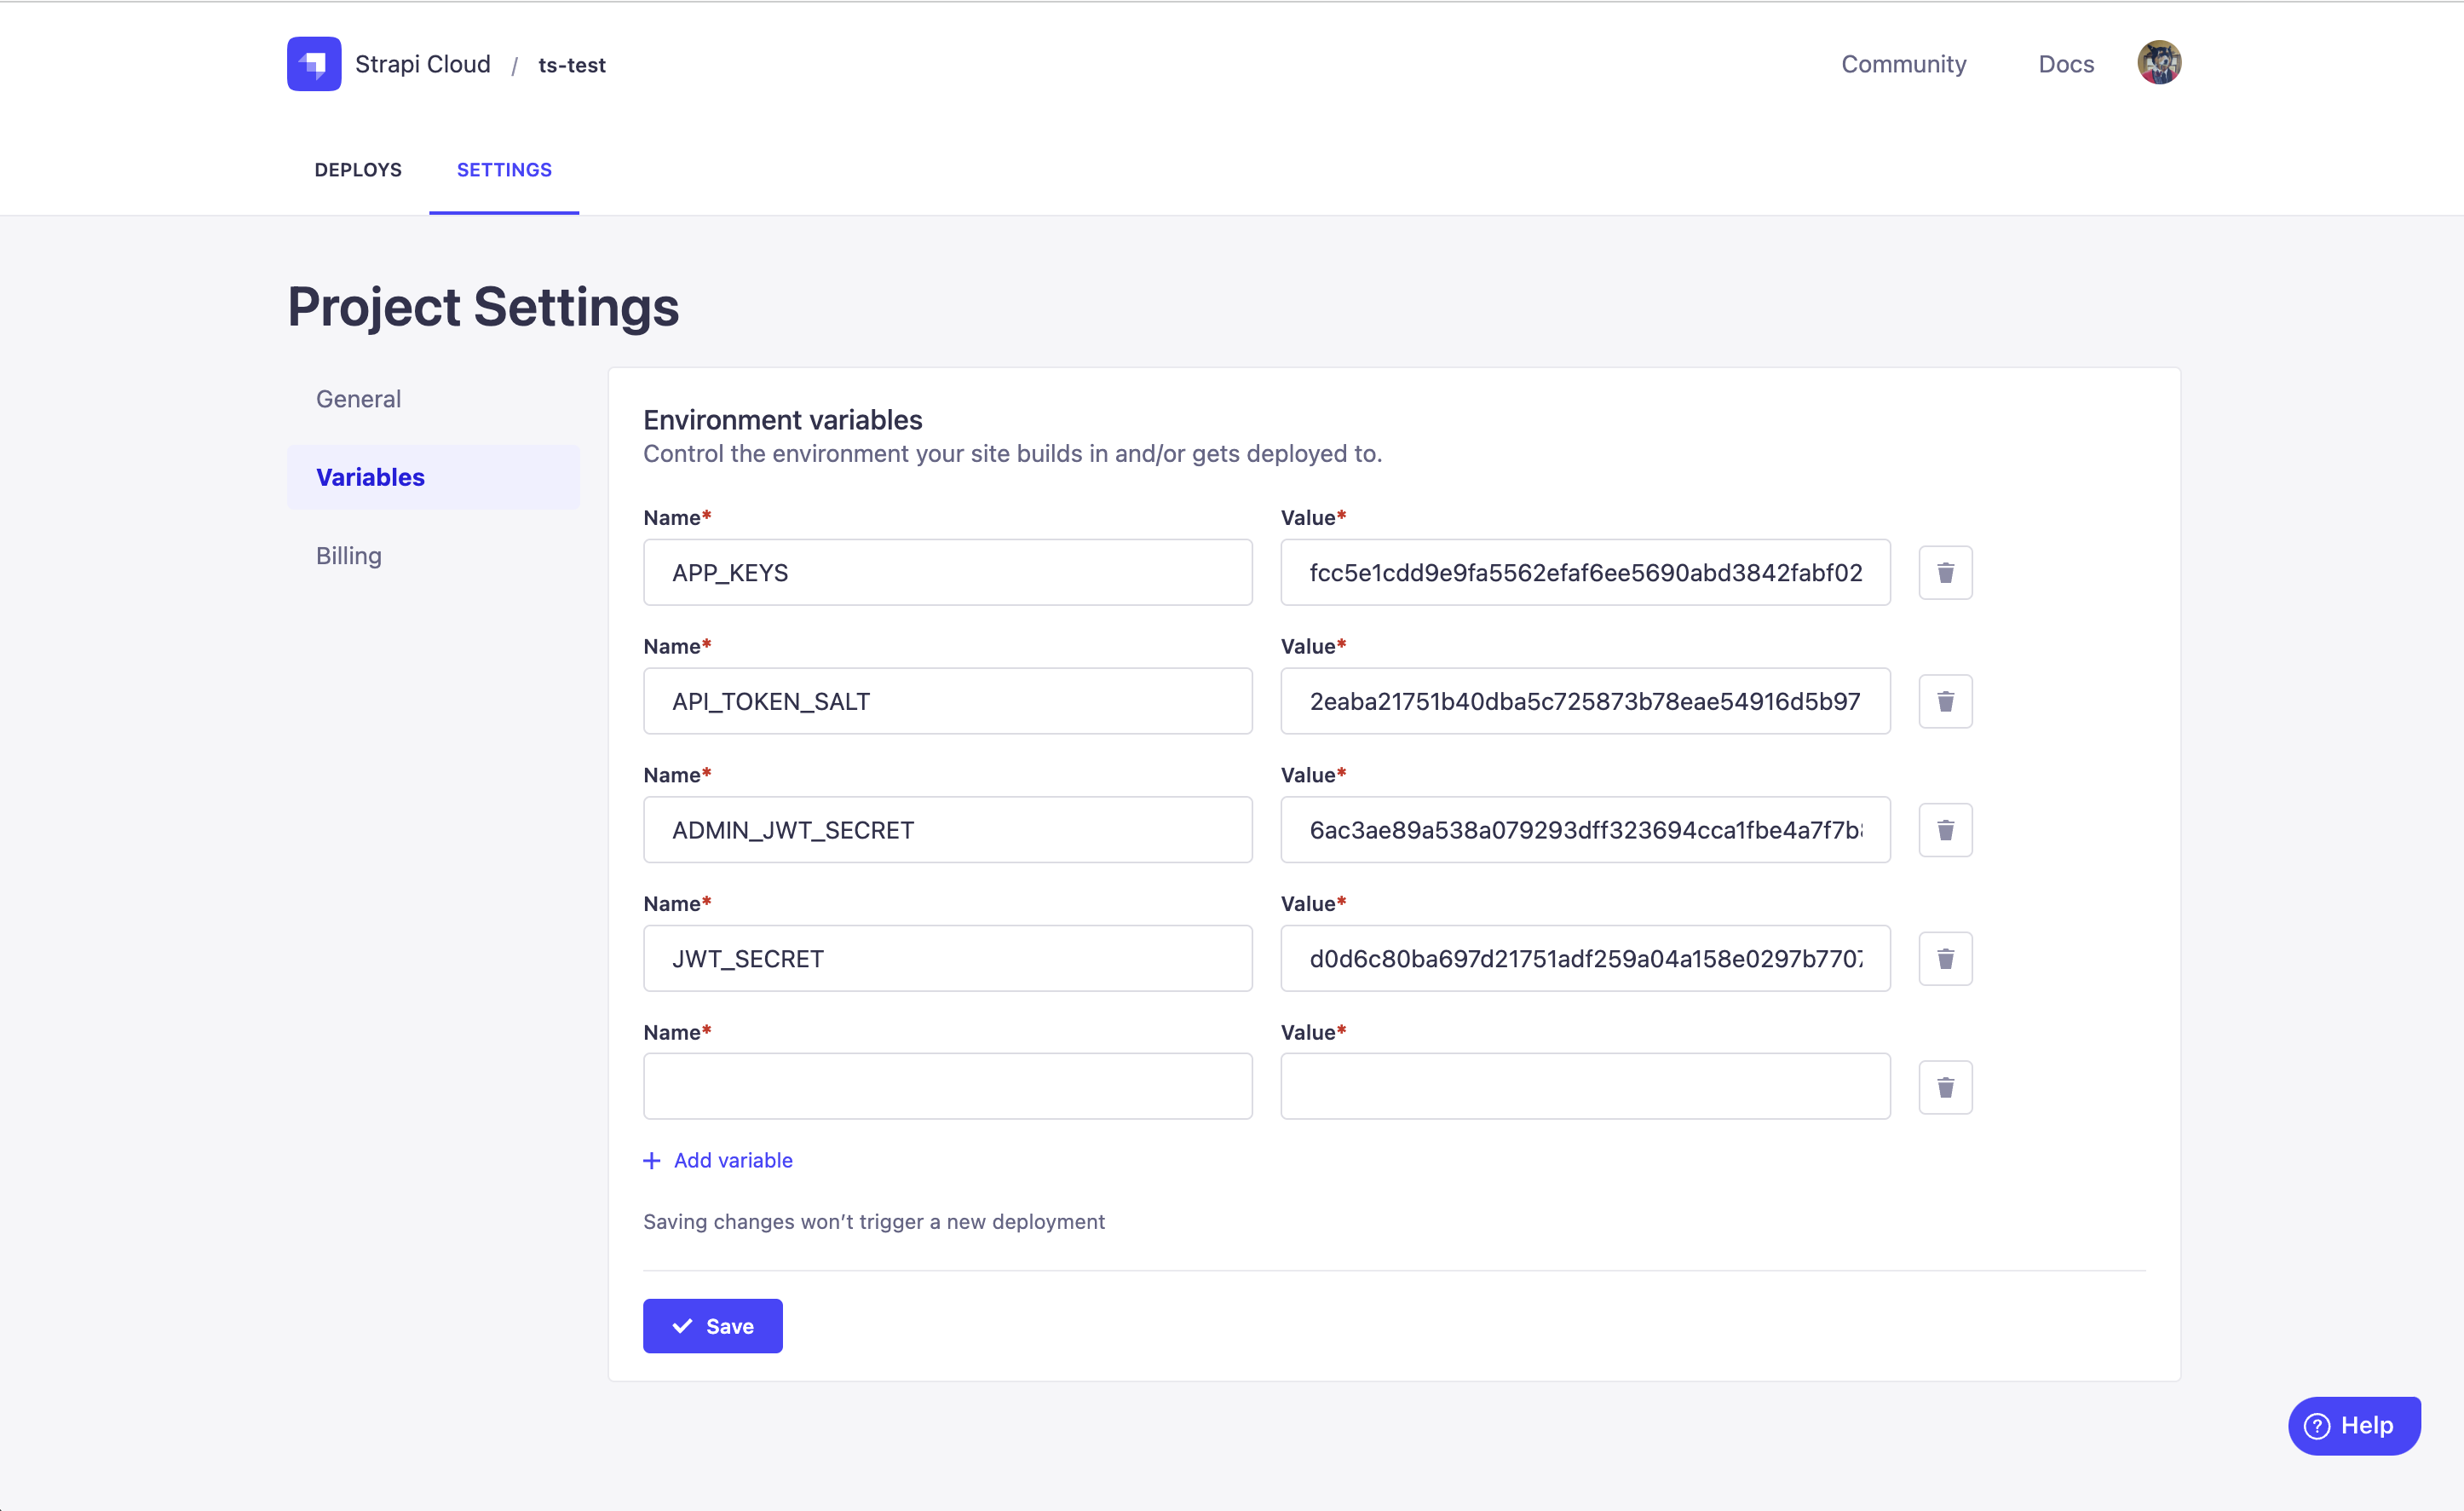Image resolution: width=2464 pixels, height=1511 pixels.
Task: Open General settings in sidebar
Action: (x=358, y=399)
